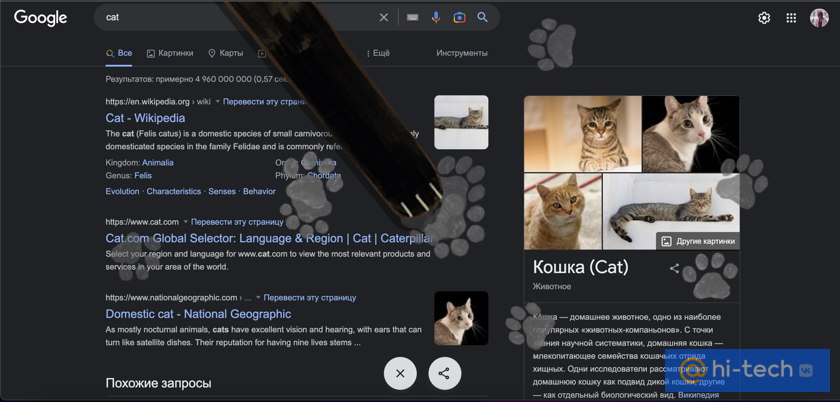Image resolution: width=840 pixels, height=402 pixels.
Task: Open the Google apps grid
Action: click(x=791, y=18)
